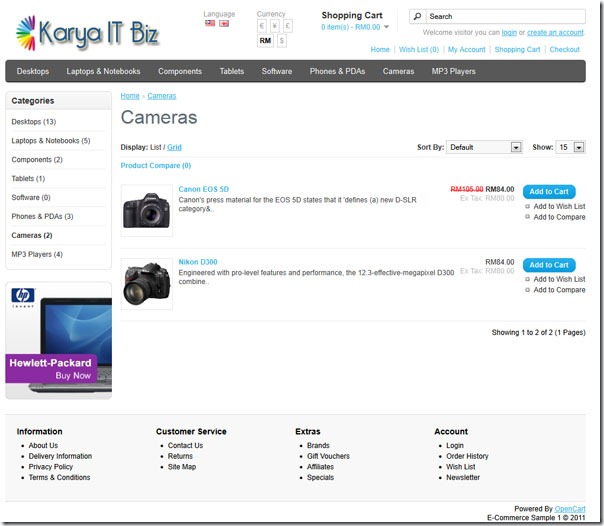Open the MP3 Players menu item
The image size is (604, 526).
click(x=453, y=71)
